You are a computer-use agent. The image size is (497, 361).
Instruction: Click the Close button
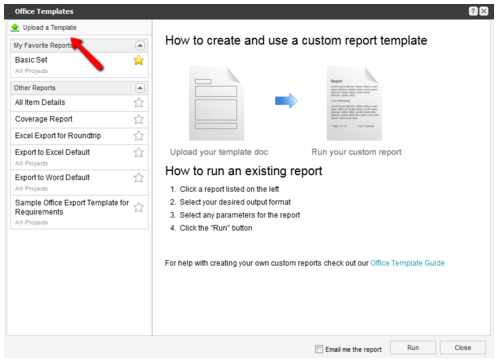coord(463,348)
